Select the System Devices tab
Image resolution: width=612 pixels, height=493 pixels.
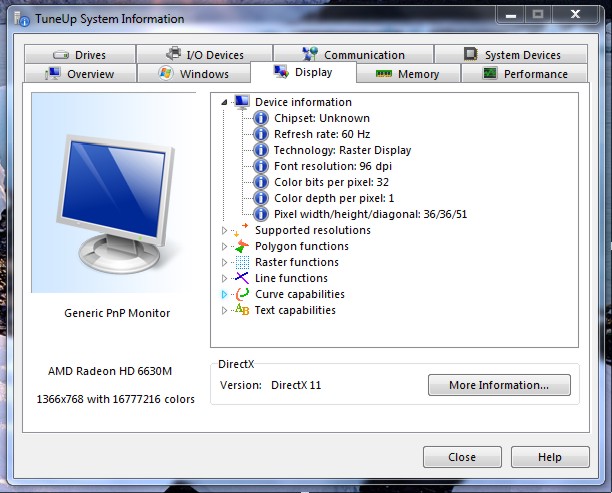click(511, 54)
